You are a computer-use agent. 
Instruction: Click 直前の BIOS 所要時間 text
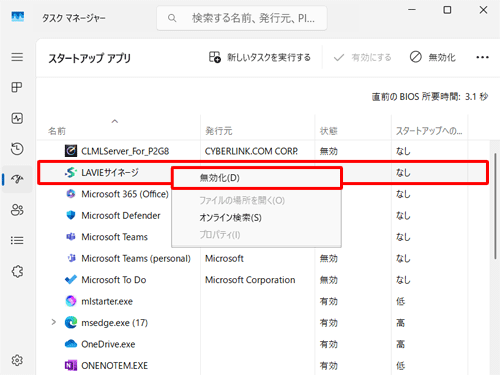coord(430,97)
